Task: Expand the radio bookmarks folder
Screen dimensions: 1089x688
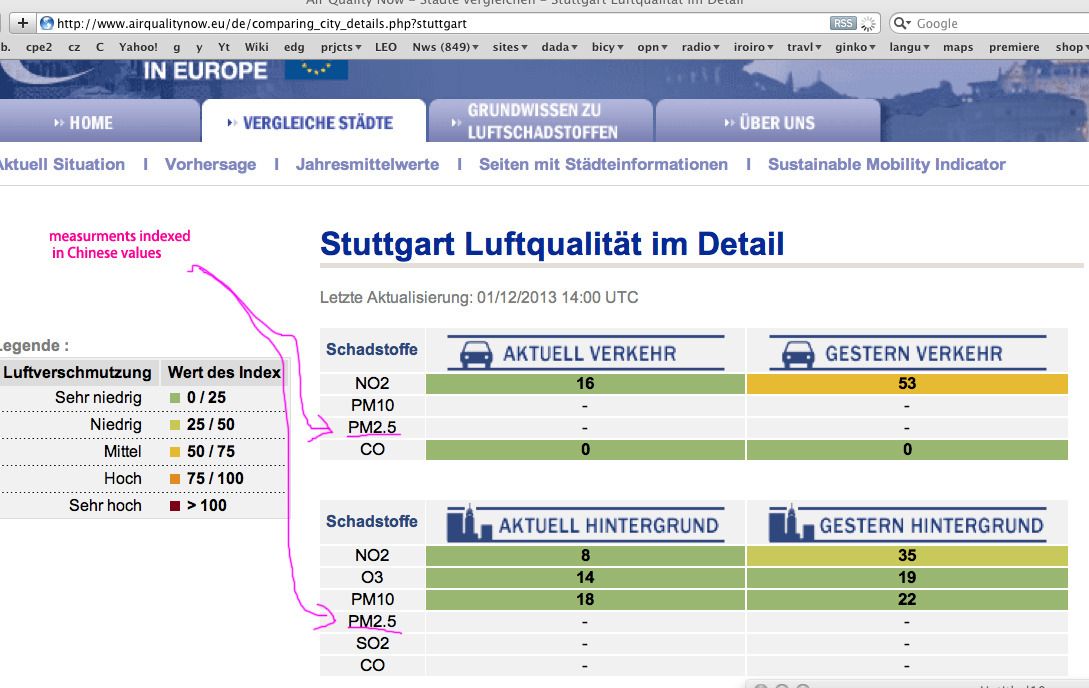Action: point(701,47)
